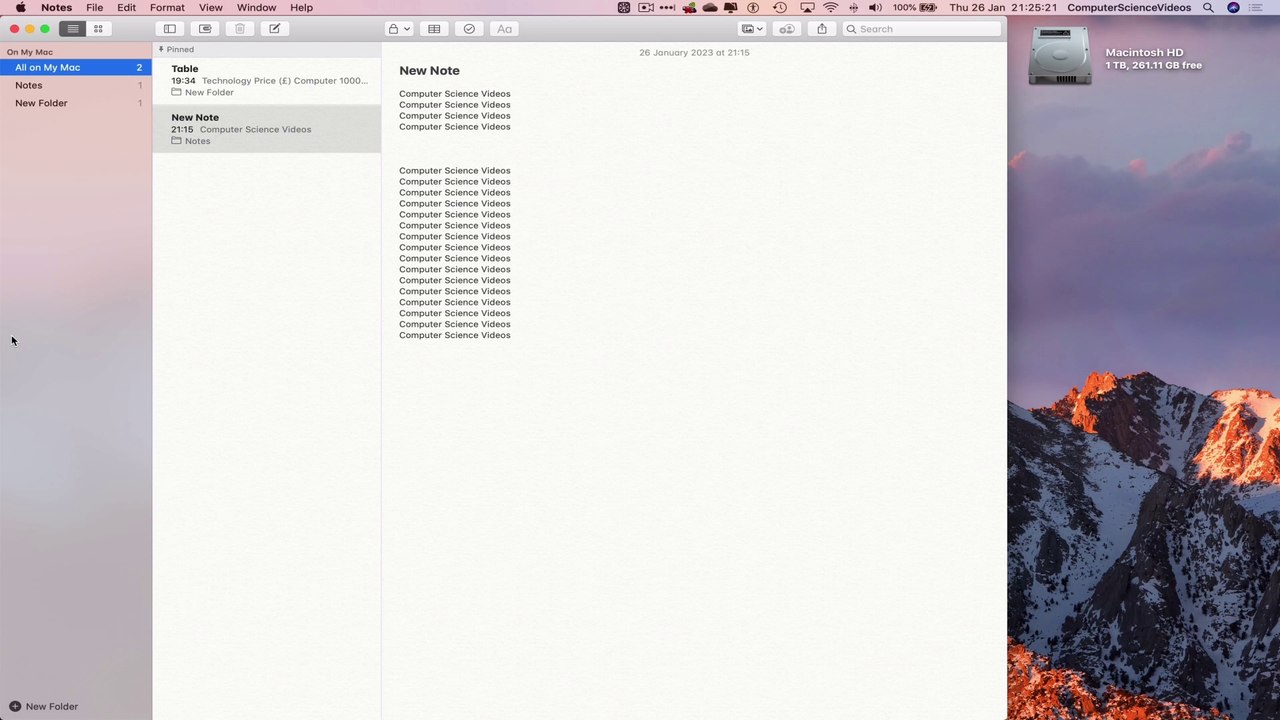This screenshot has width=1280, height=720.
Task: Select All on My Mac folder
Action: point(76,67)
